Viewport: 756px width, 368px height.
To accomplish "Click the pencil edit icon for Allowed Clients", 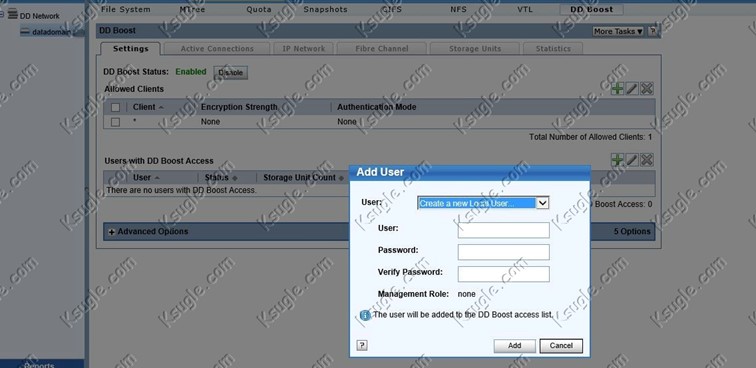I will (632, 89).
